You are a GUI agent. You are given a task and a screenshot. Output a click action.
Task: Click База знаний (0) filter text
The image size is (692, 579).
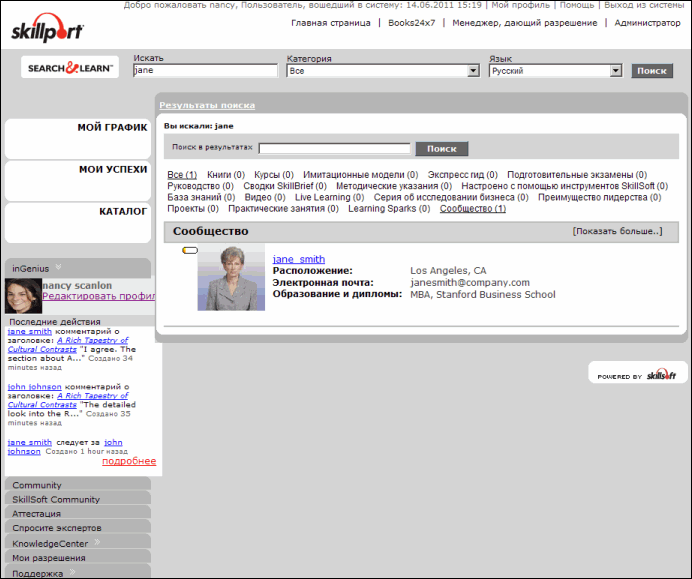click(201, 197)
